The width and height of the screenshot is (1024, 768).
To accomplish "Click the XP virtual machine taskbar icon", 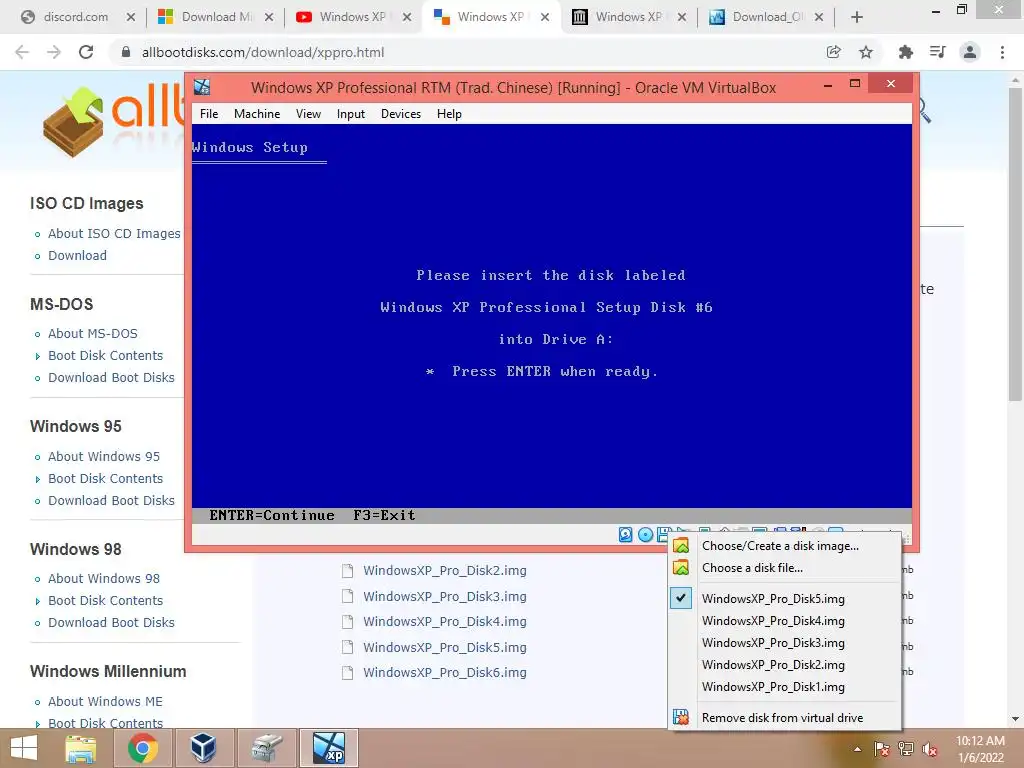I will tap(328, 748).
